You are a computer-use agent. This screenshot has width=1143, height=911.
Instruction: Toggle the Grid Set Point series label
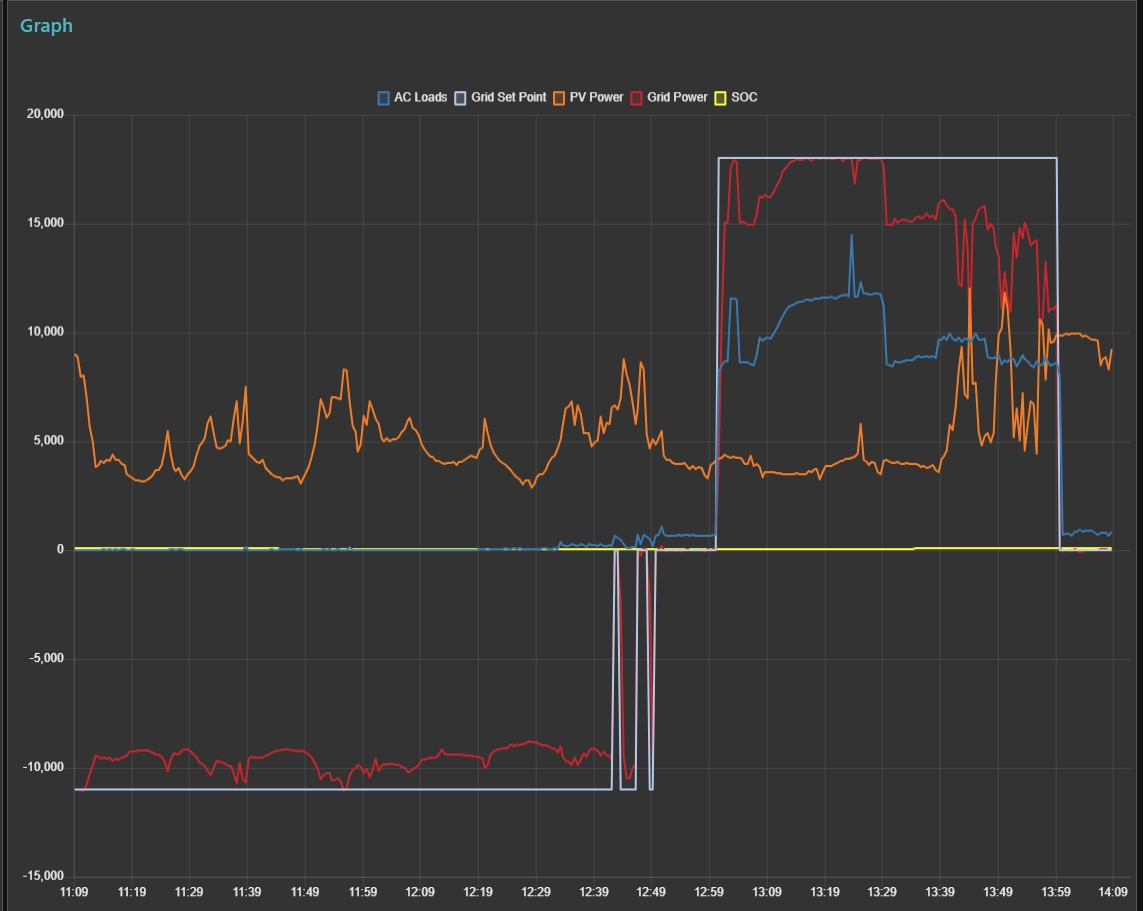pos(509,98)
